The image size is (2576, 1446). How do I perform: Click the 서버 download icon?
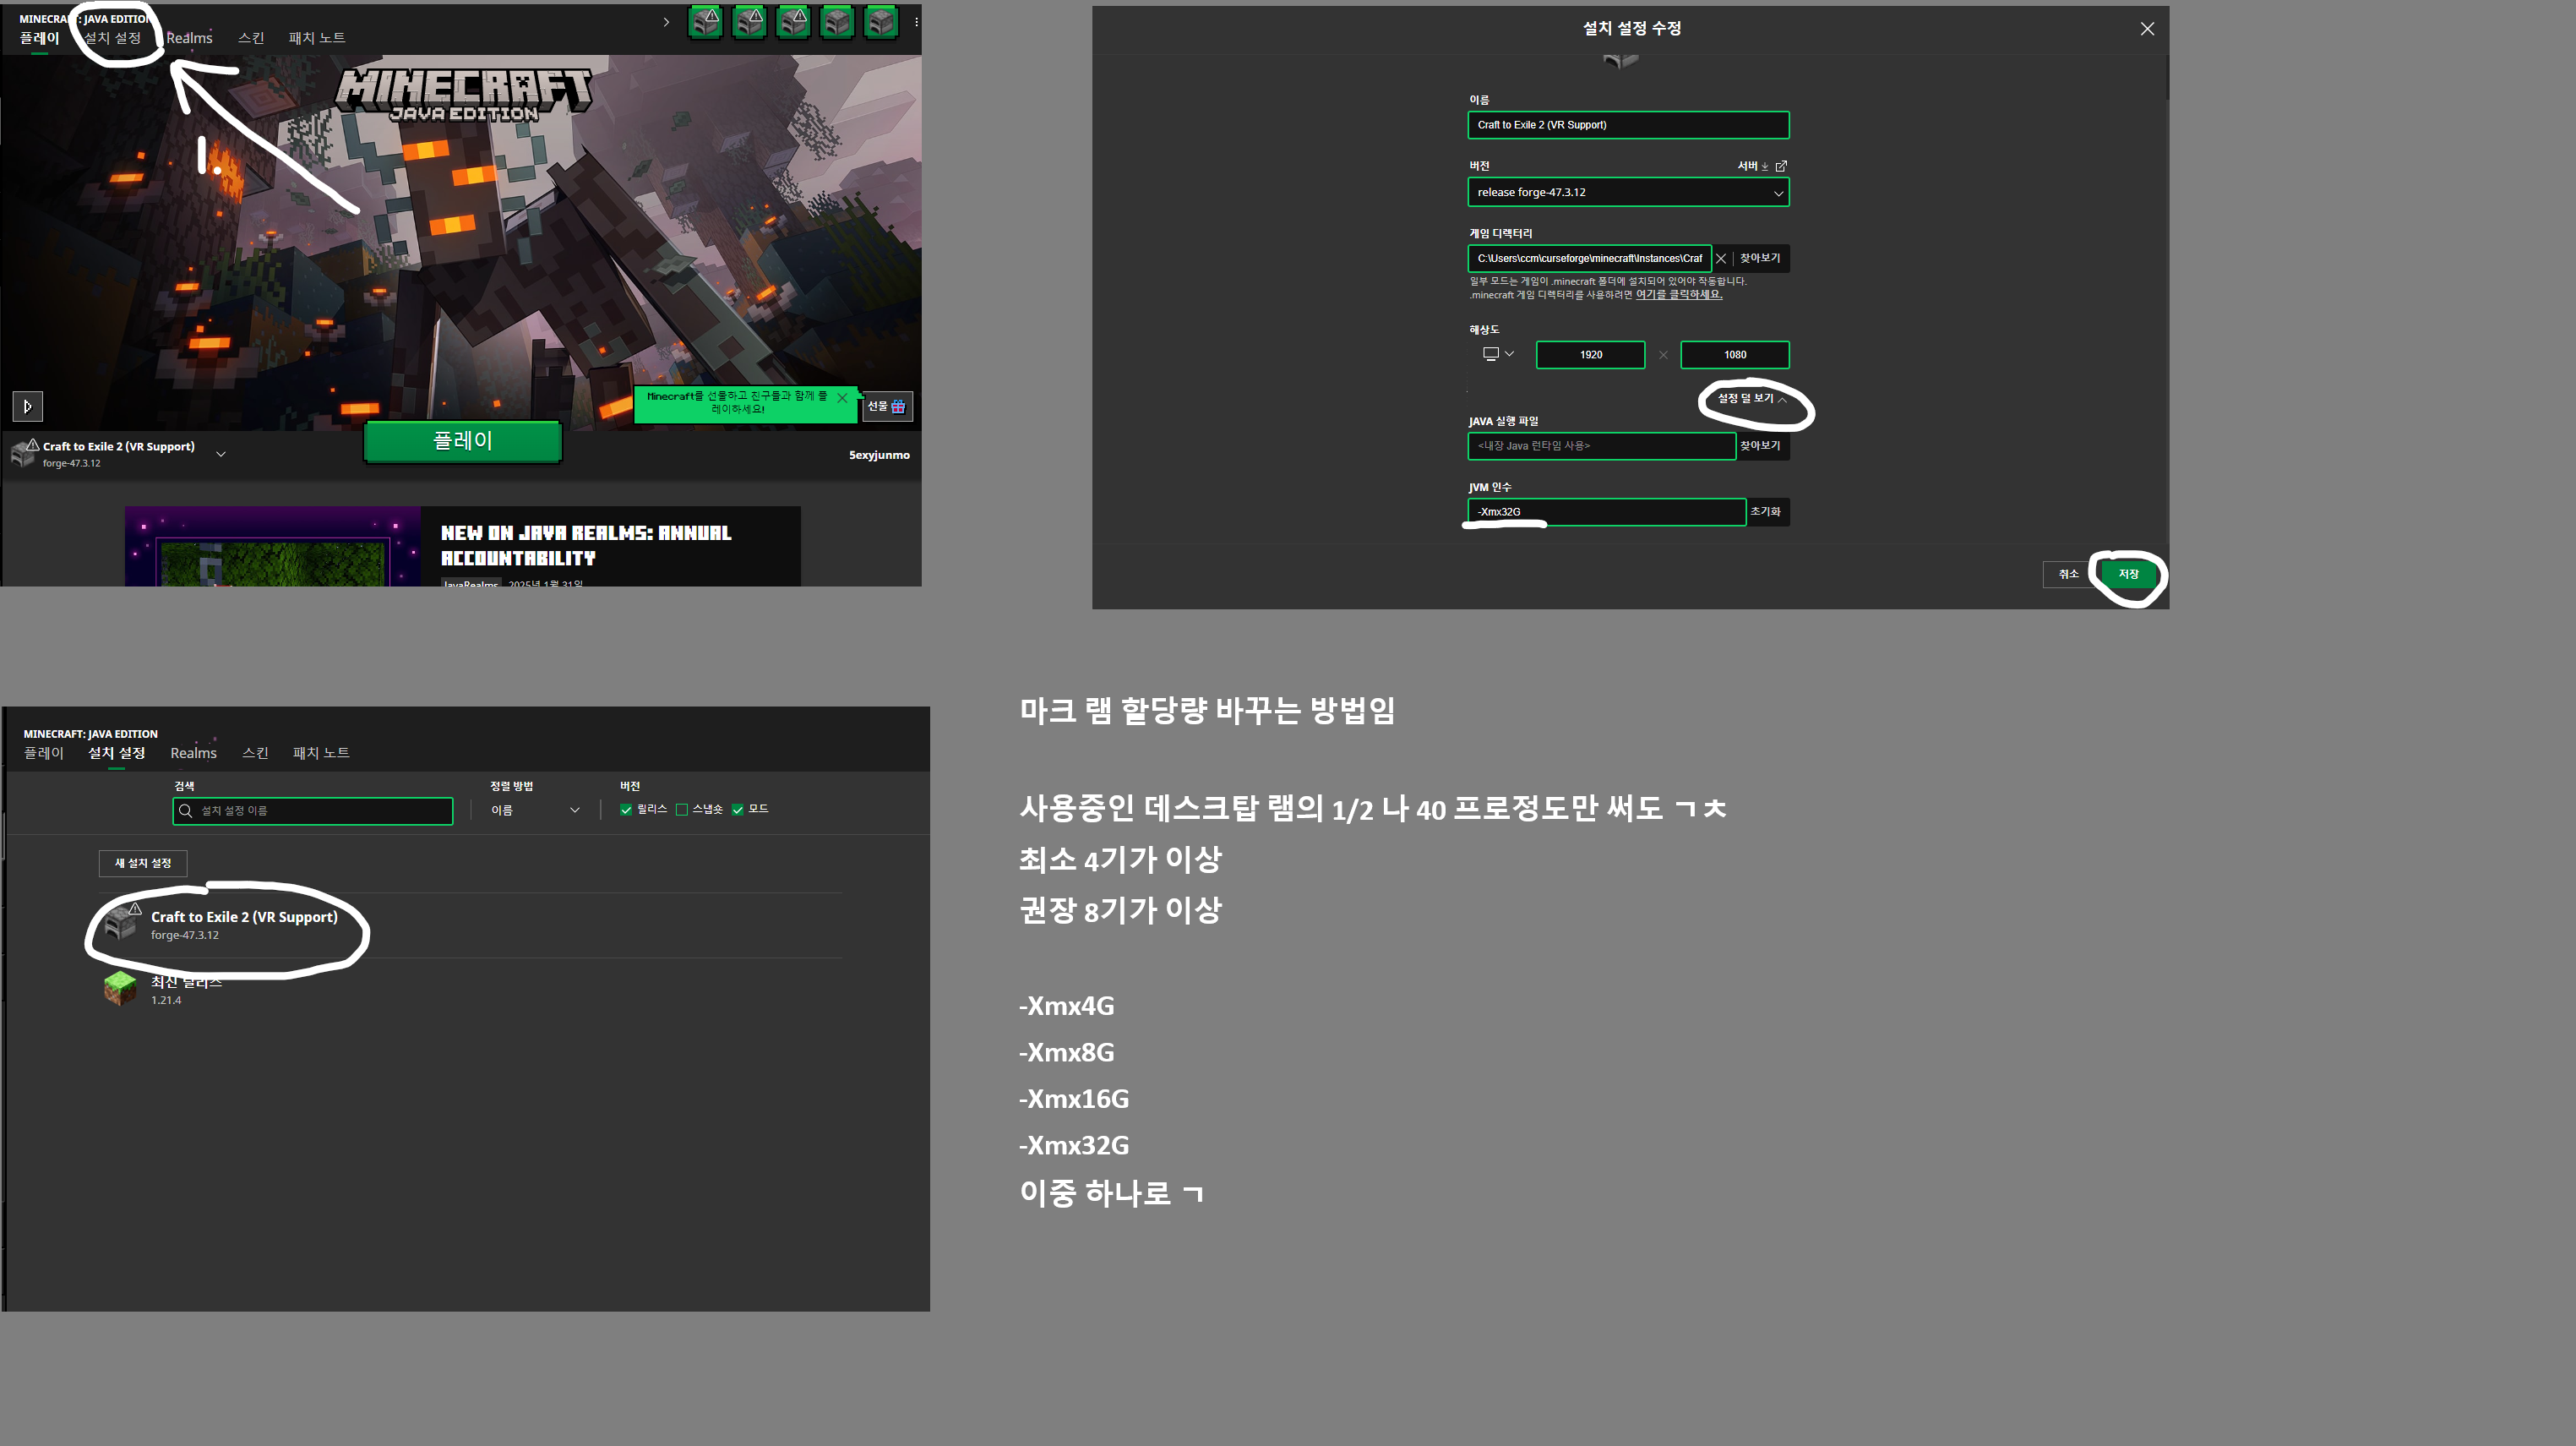point(1765,166)
